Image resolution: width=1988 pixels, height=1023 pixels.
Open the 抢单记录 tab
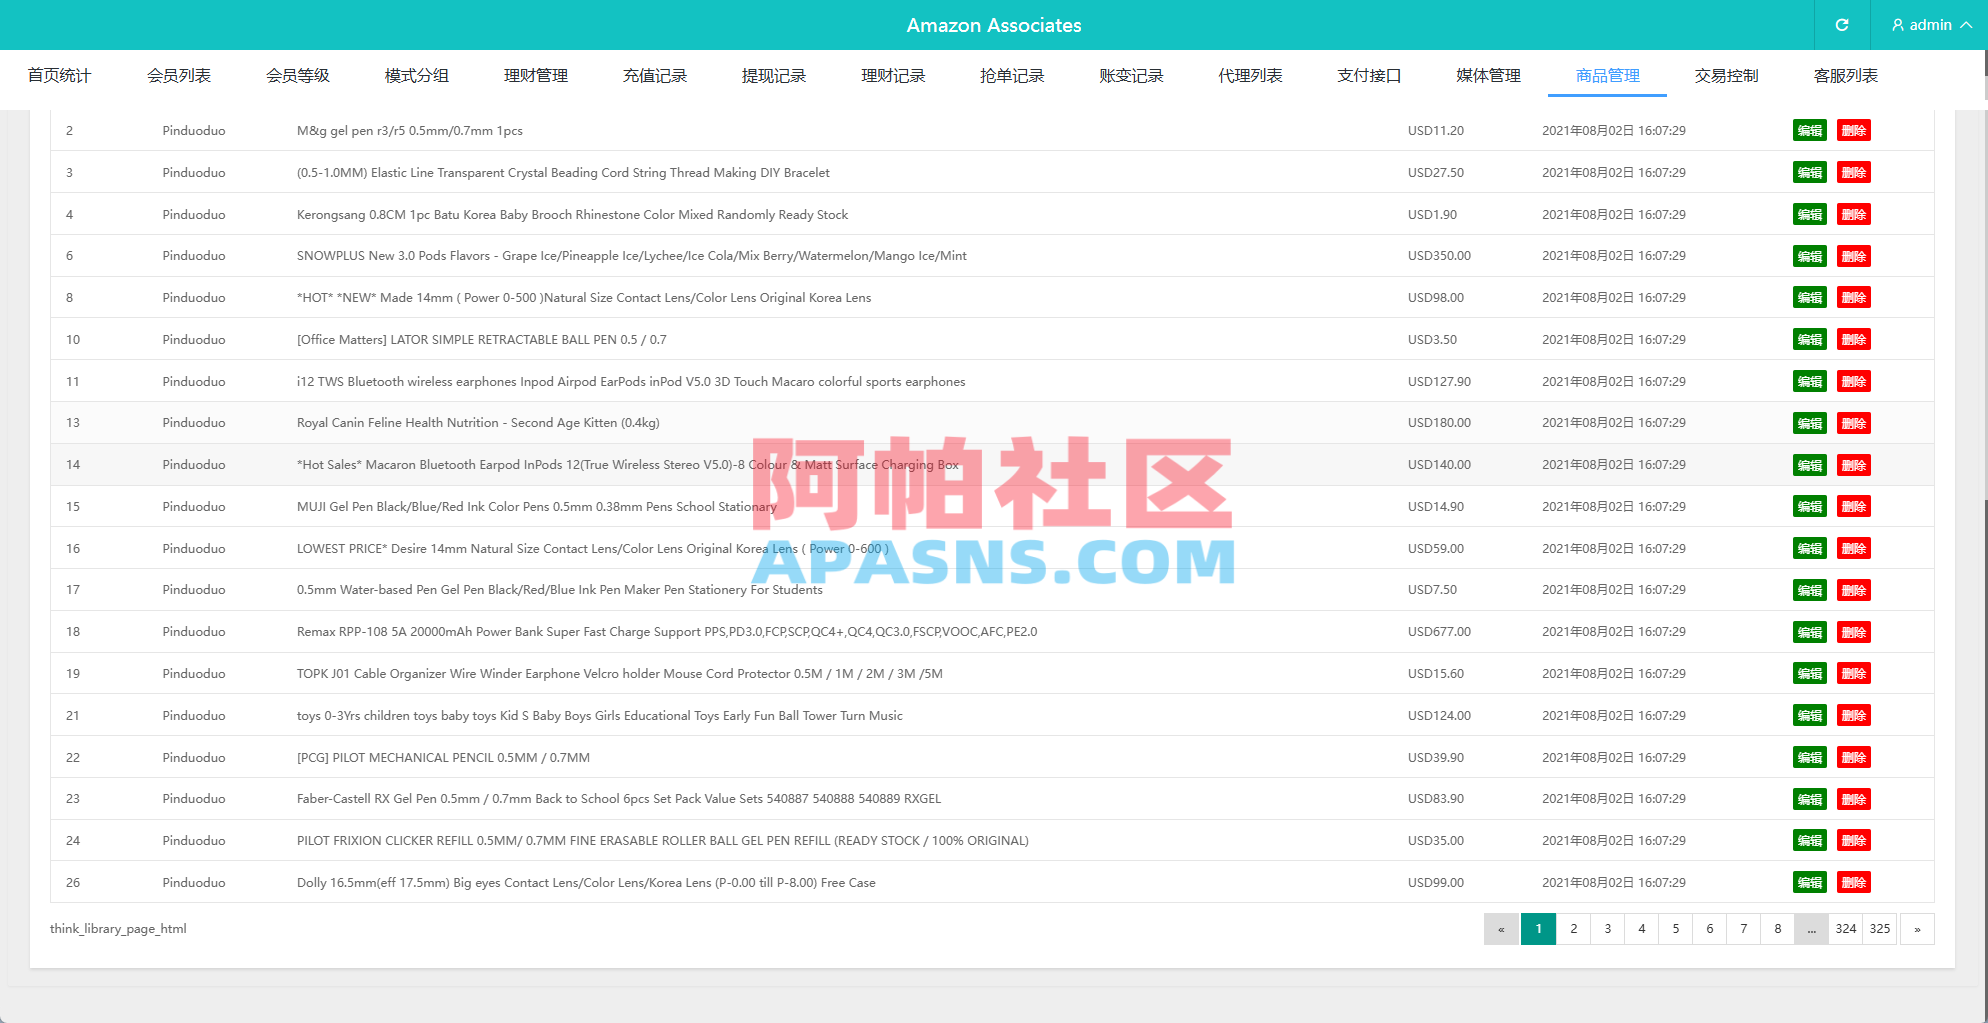pyautogui.click(x=1012, y=76)
